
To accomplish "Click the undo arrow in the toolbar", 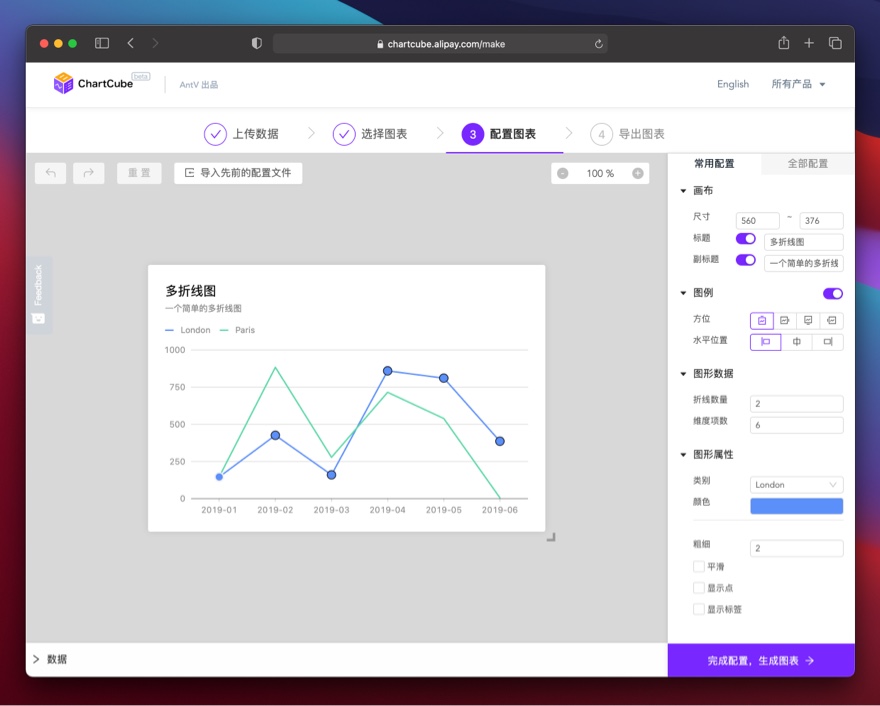I will 50,172.
